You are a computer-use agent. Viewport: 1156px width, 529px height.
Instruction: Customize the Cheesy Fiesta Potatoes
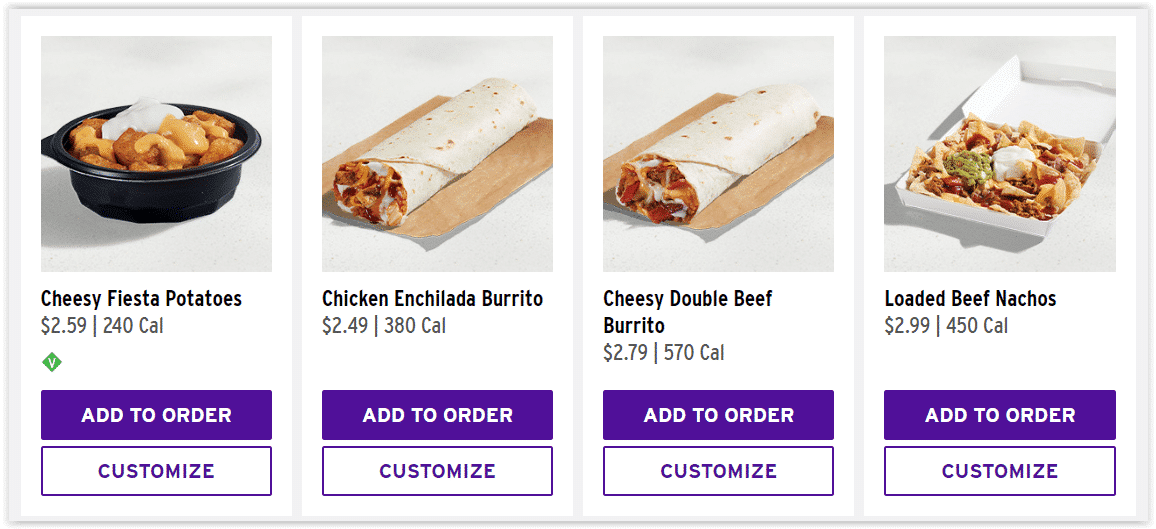coord(156,471)
